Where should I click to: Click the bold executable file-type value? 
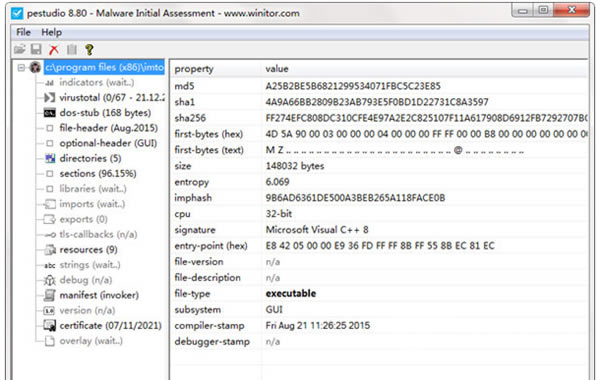[291, 294]
